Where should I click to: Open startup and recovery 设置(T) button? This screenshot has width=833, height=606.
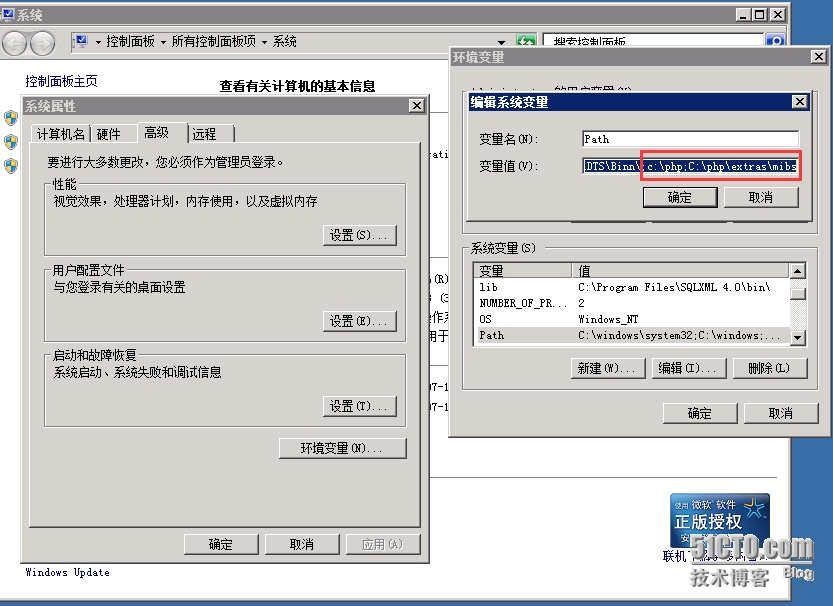(x=360, y=406)
